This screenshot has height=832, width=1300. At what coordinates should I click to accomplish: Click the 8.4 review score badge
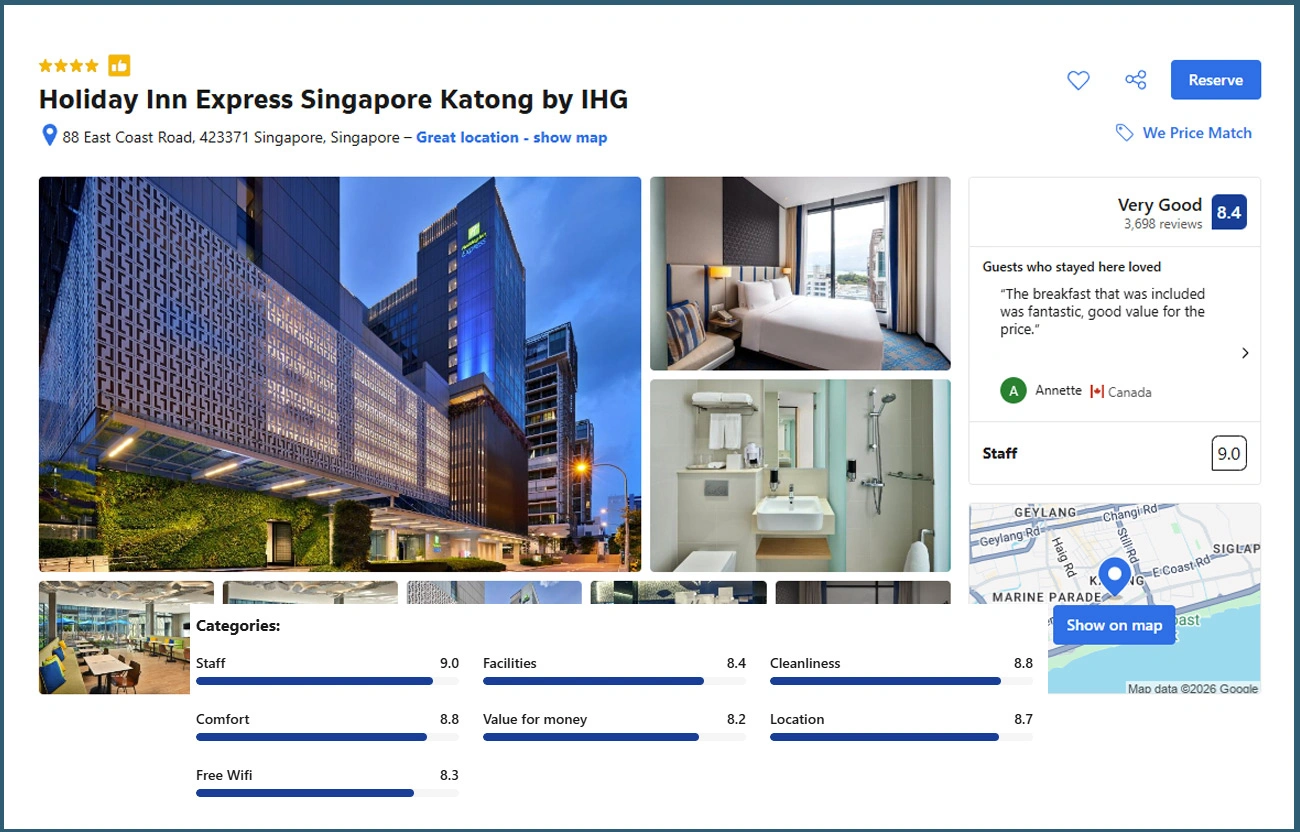1228,212
